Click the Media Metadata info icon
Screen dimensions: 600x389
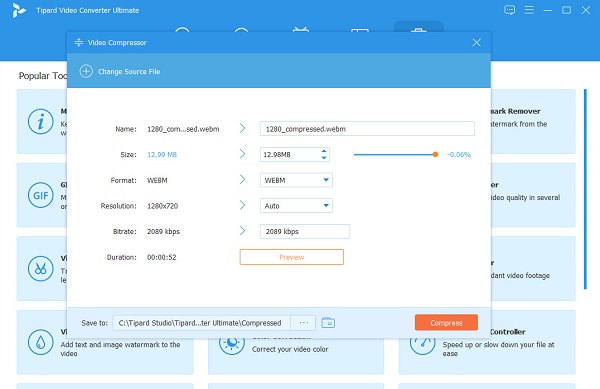tap(41, 122)
